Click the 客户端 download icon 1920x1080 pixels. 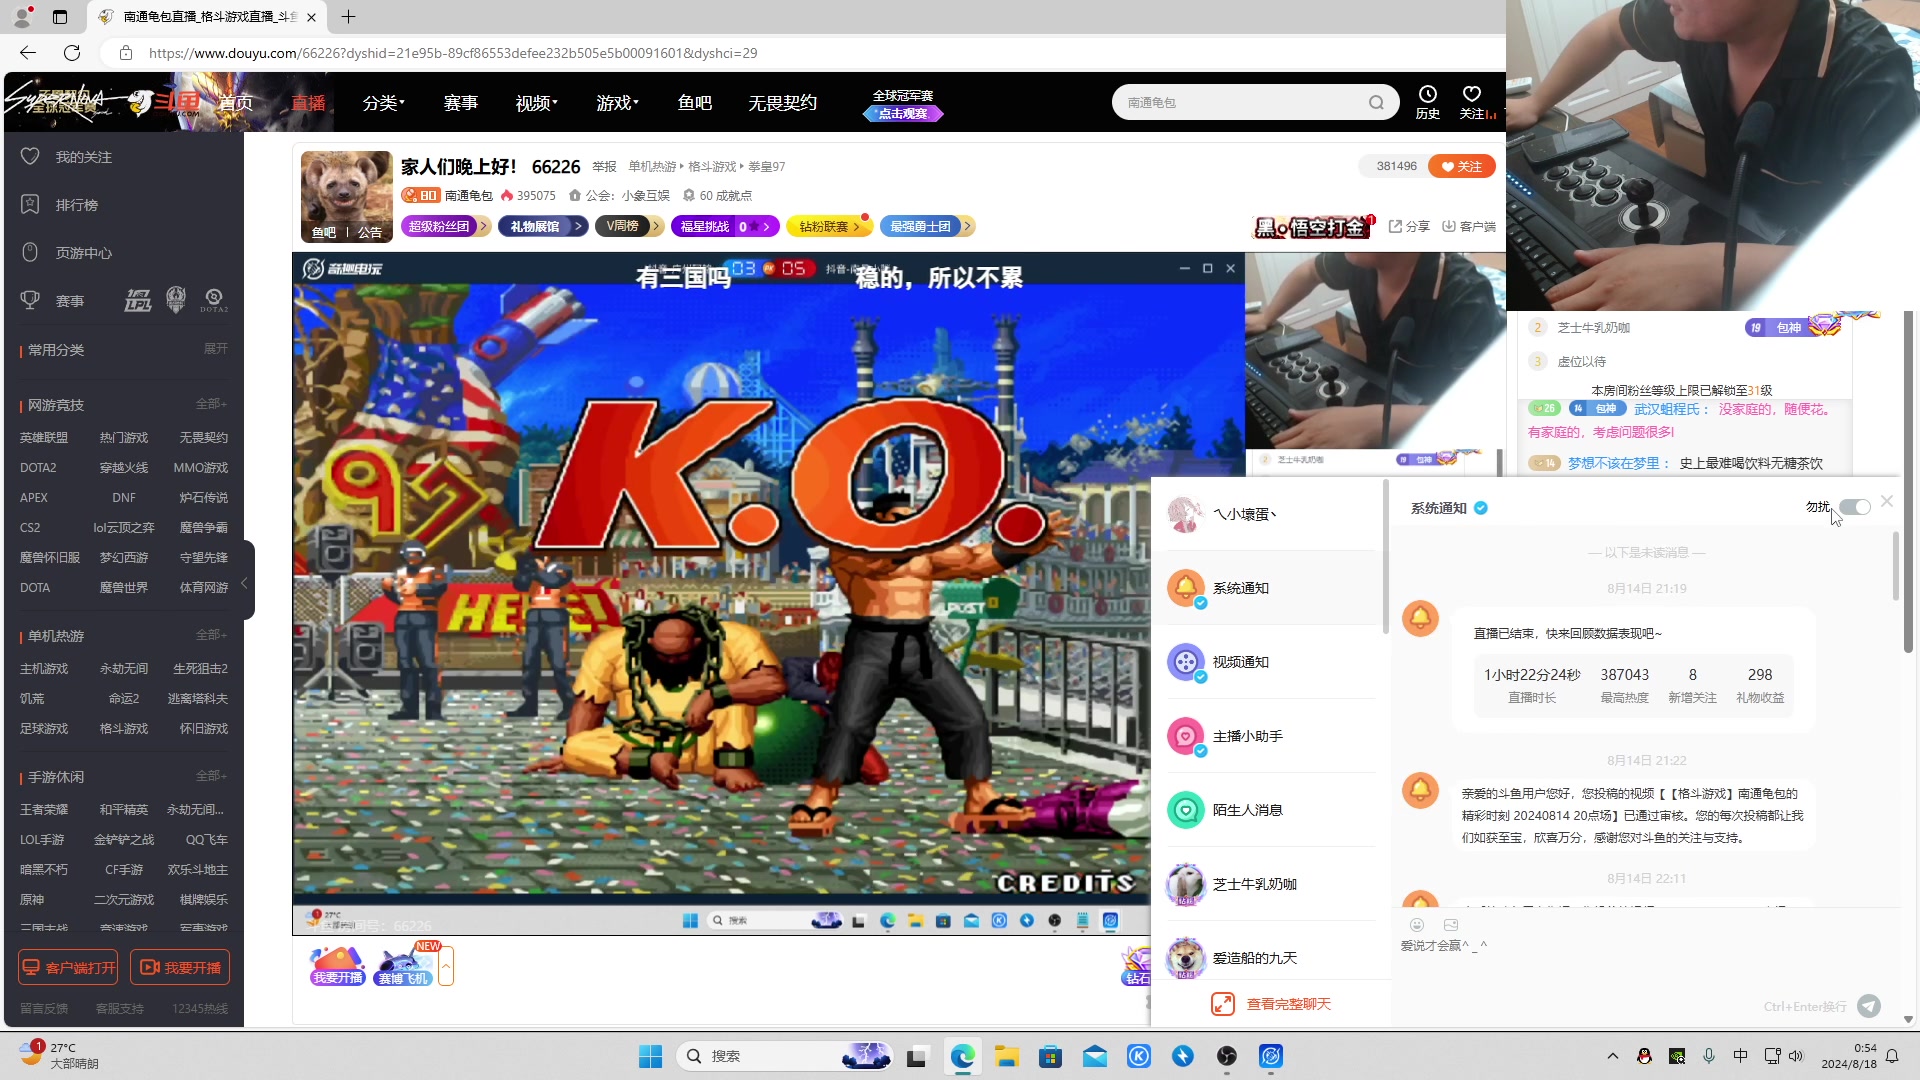point(1448,227)
